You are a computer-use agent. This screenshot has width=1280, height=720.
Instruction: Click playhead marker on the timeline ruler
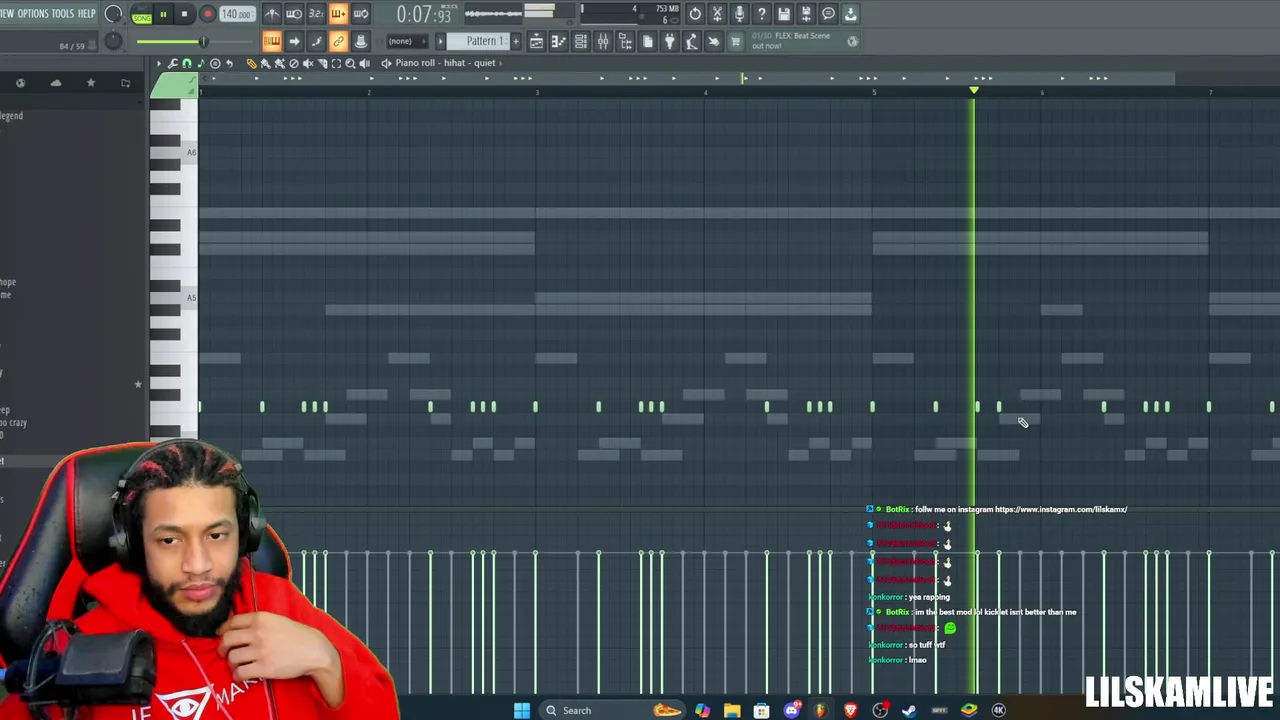(x=974, y=91)
